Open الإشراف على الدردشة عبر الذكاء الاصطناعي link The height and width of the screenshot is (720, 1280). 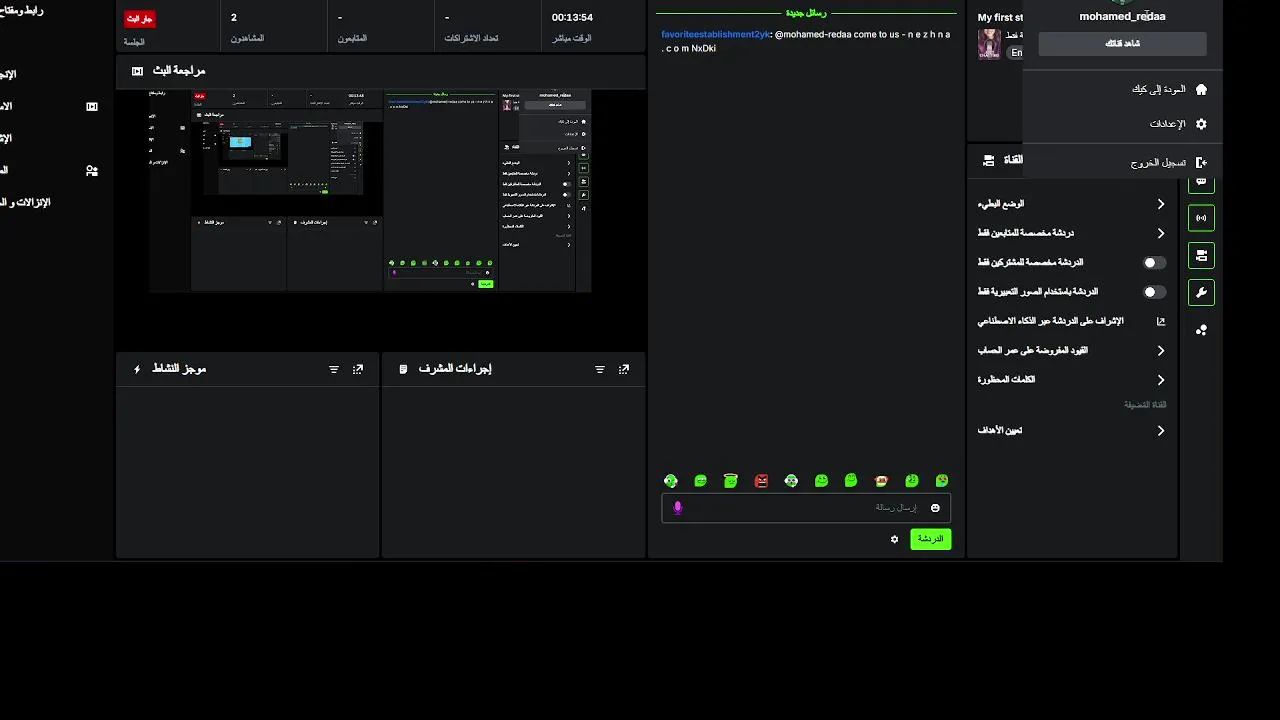(1050, 321)
